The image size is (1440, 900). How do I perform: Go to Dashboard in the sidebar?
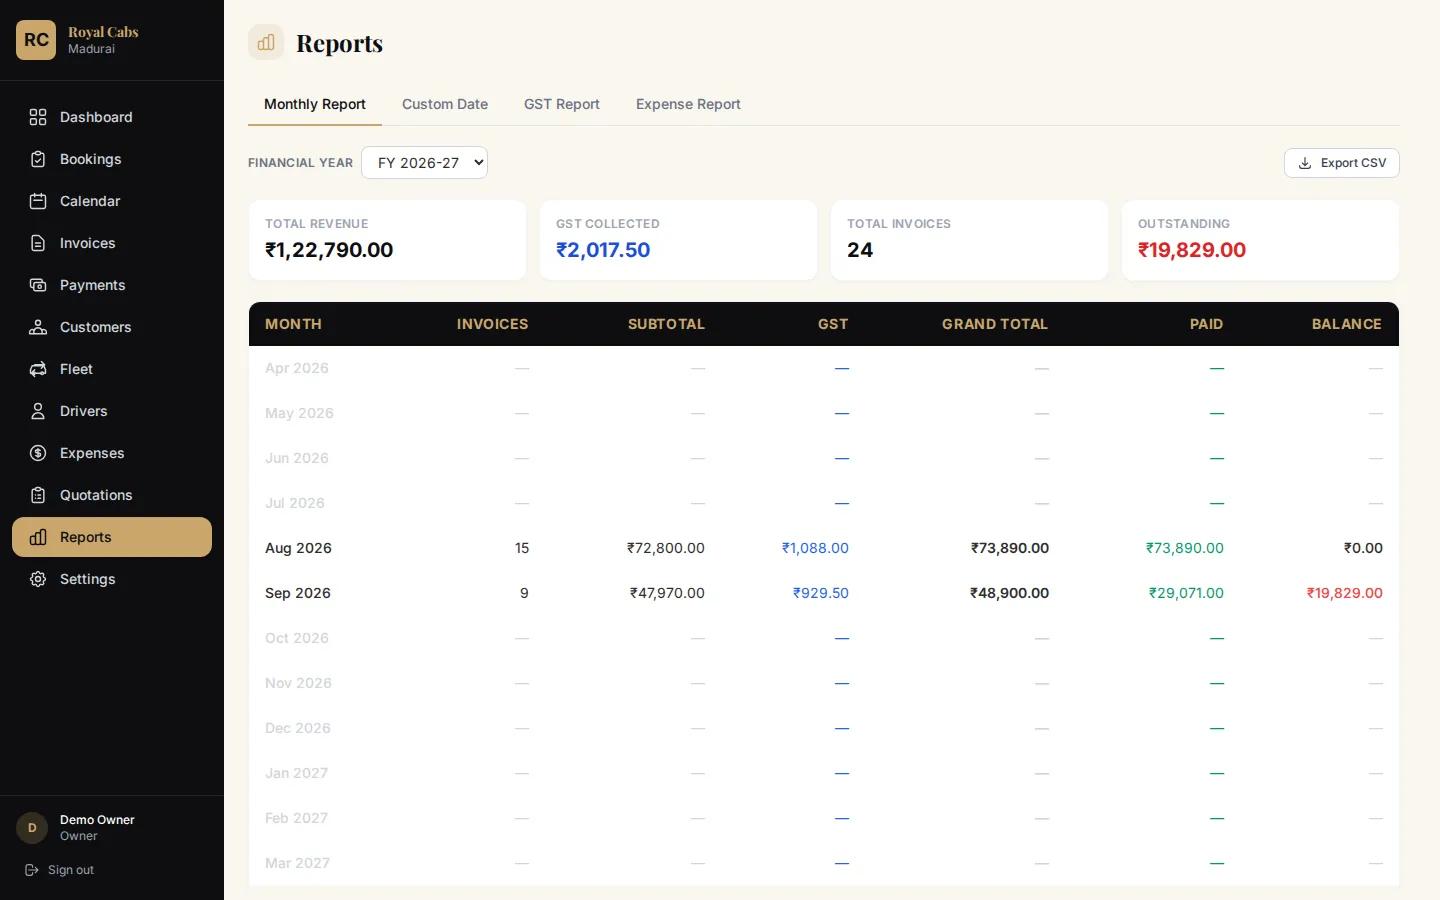point(96,117)
